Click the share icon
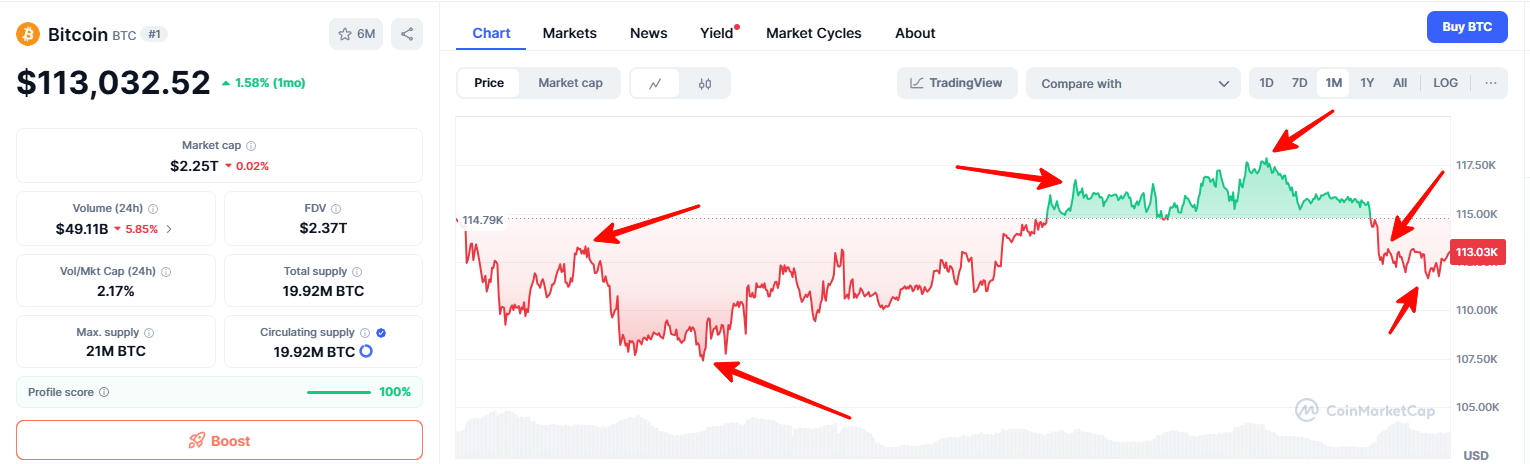The width and height of the screenshot is (1530, 464). [x=407, y=34]
